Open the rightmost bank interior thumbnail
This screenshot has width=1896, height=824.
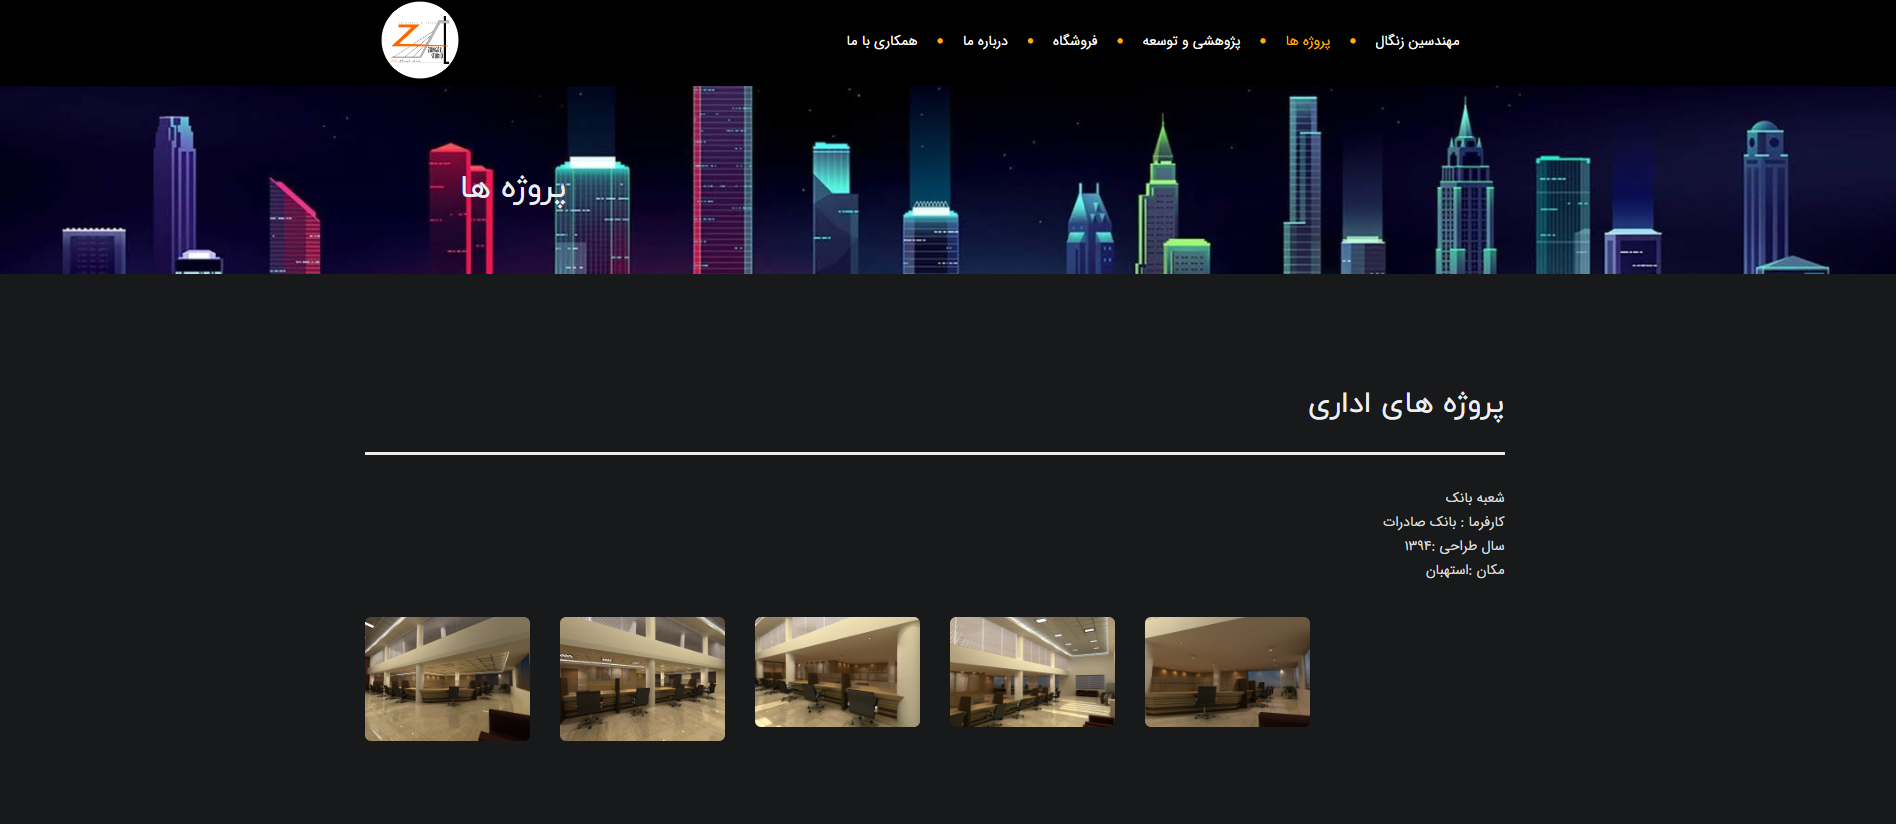click(1227, 672)
